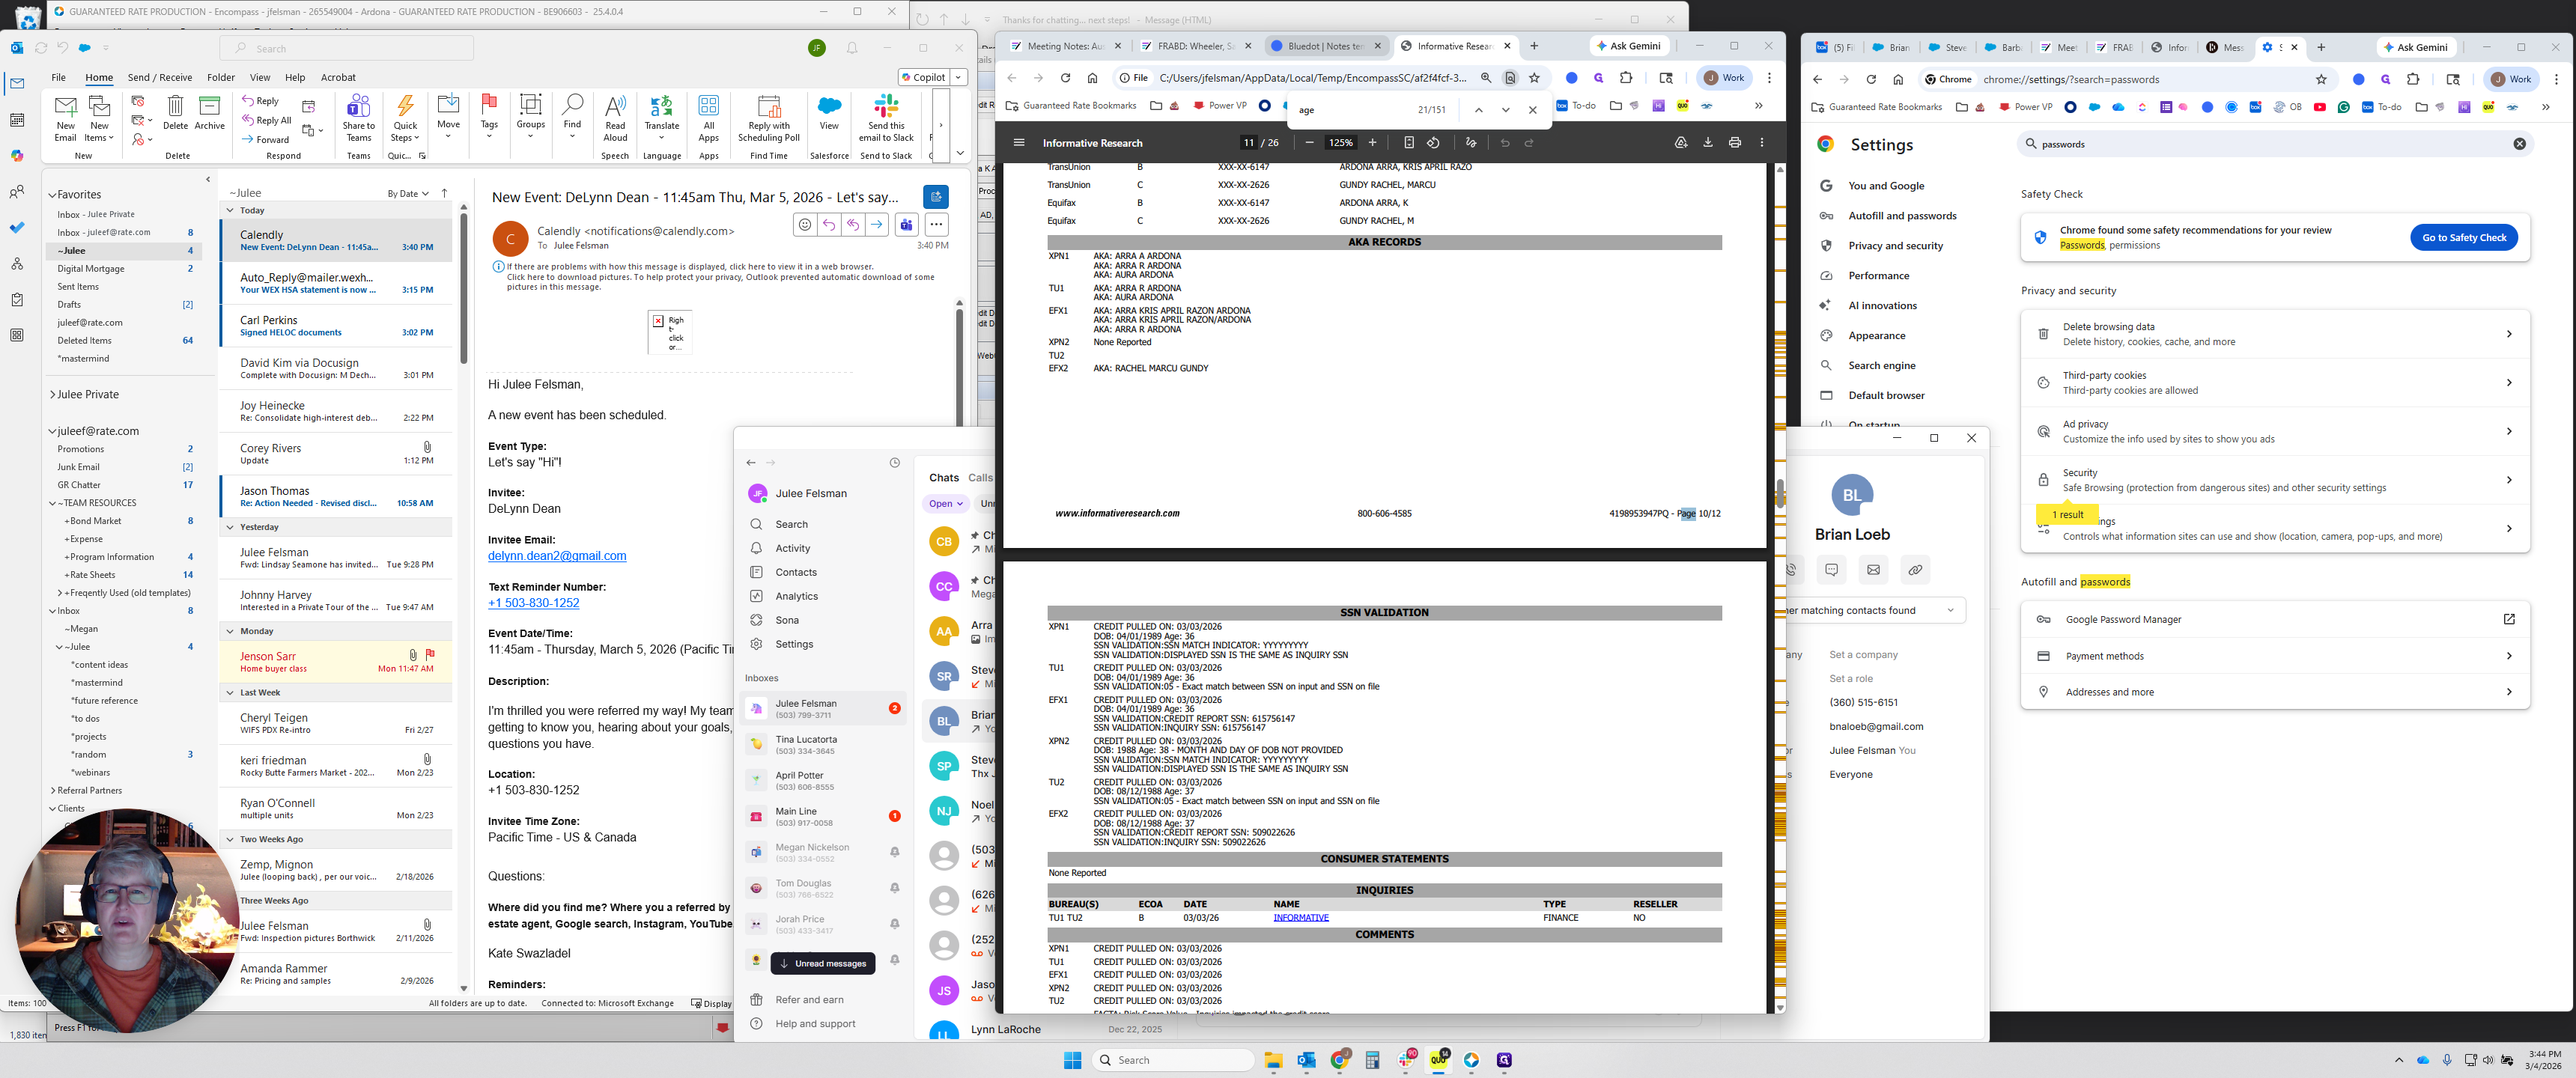Select Privacy and security settings section
Image resolution: width=2576 pixels, height=1078 pixels.
(1895, 246)
